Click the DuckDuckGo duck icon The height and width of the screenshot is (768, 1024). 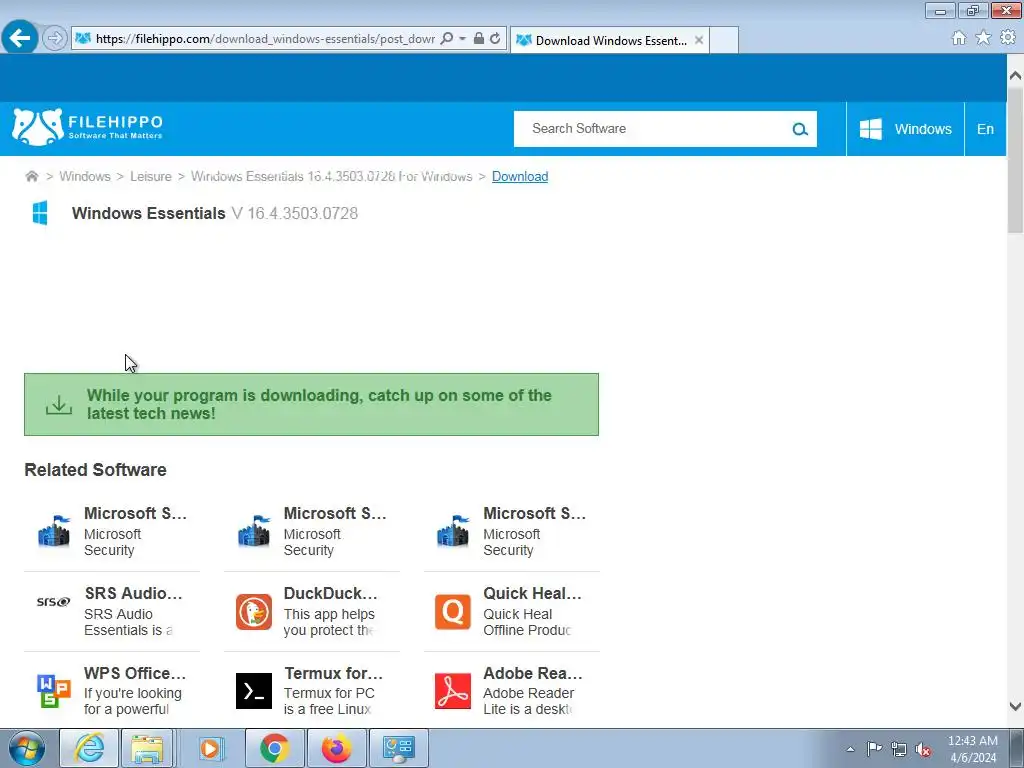pyautogui.click(x=253, y=612)
